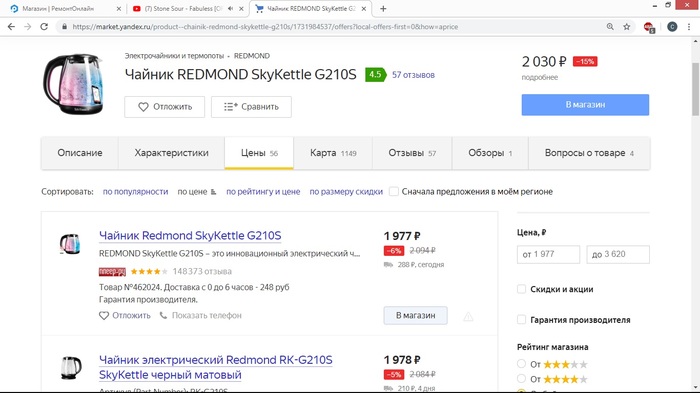Sort offers по размеру скидки
The width and height of the screenshot is (700, 393).
click(x=346, y=192)
